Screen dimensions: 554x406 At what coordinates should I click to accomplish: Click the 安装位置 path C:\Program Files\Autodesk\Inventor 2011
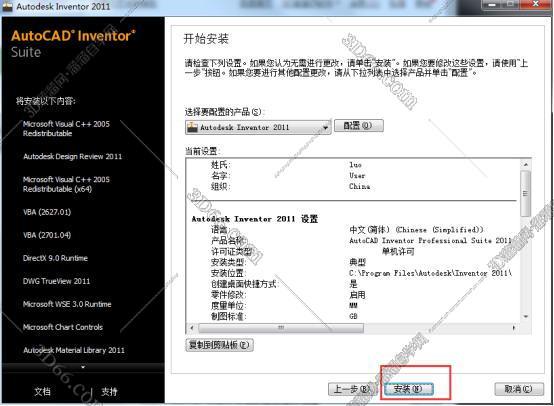tap(430, 273)
